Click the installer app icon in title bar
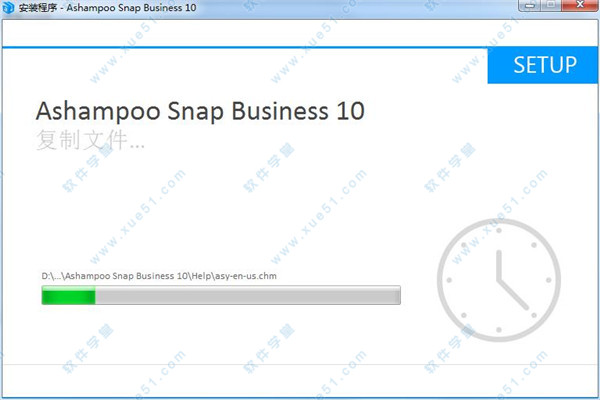Image resolution: width=600 pixels, height=400 pixels. pos(8,7)
